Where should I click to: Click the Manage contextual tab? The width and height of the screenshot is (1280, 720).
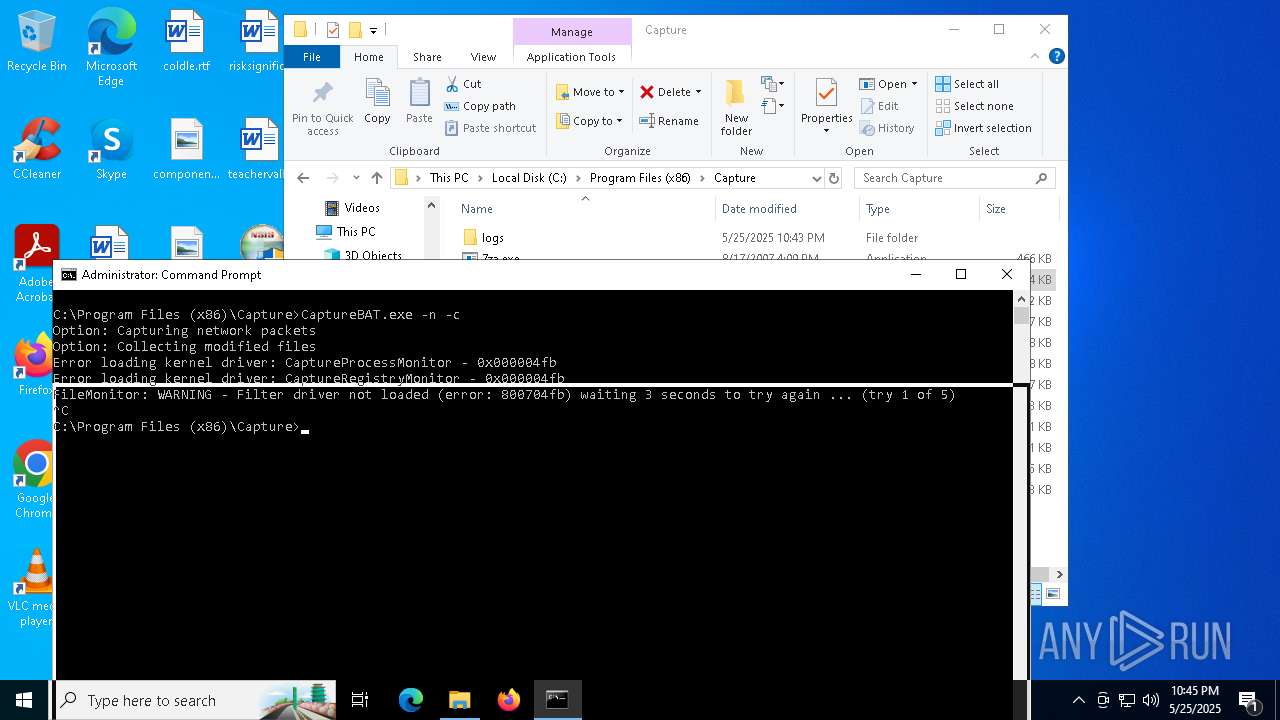572,32
